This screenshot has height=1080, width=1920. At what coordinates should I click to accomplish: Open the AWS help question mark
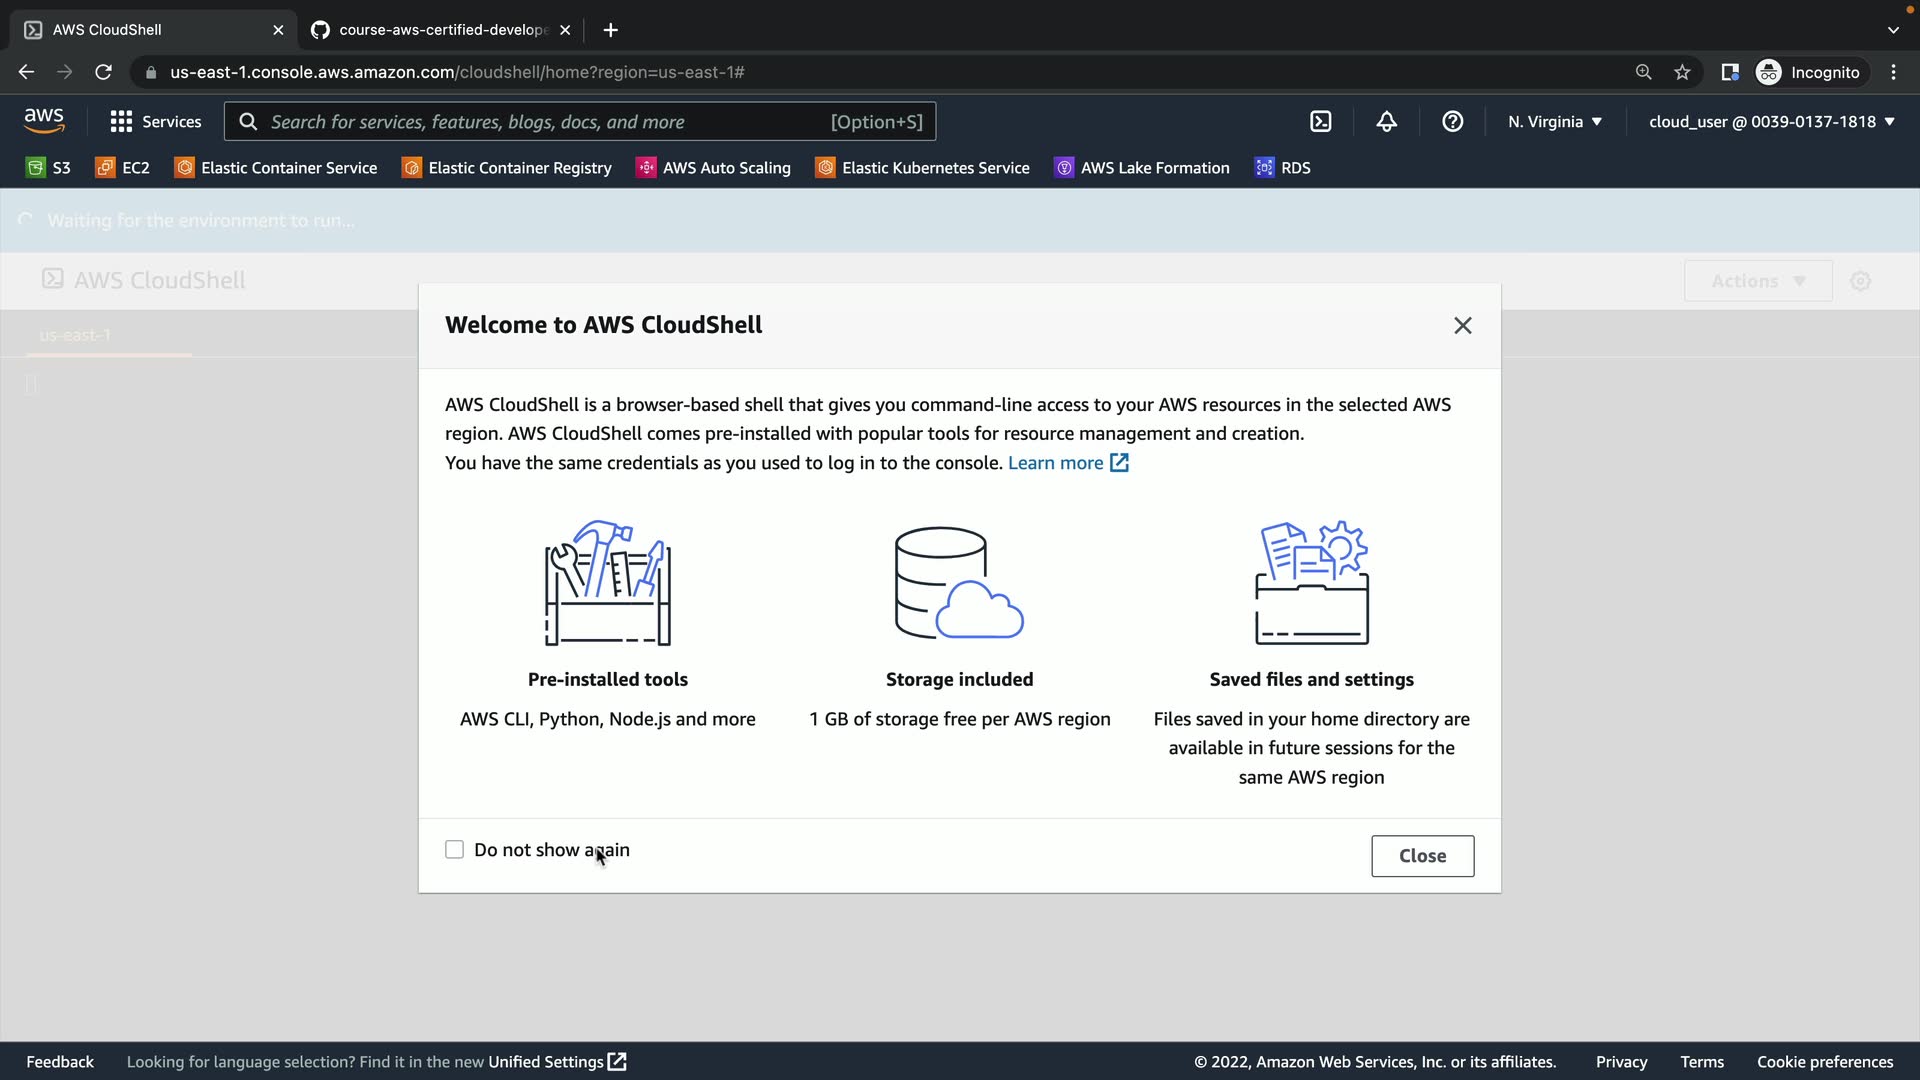tap(1452, 122)
